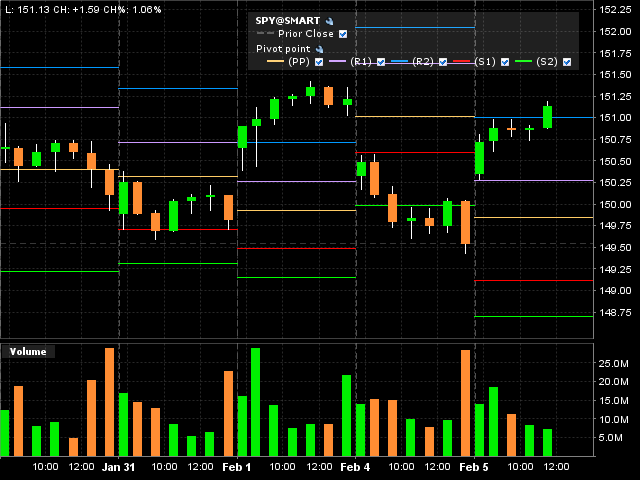640x480 pixels.
Task: Click the 148.75 price axis label
Action: pos(616,313)
